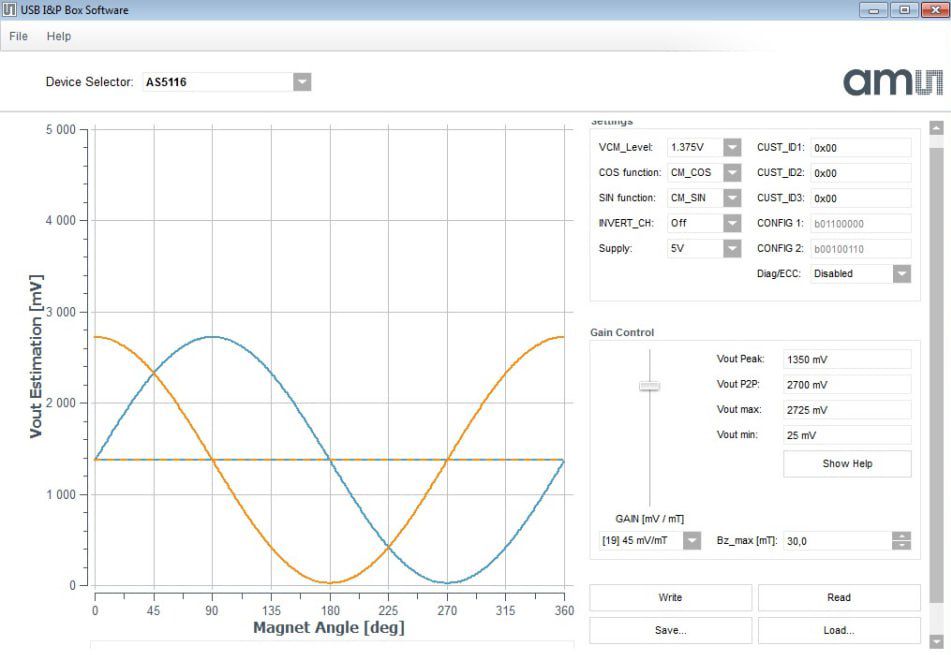Change the Supply voltage dropdown
The width and height of the screenshot is (951, 655).
pos(732,248)
